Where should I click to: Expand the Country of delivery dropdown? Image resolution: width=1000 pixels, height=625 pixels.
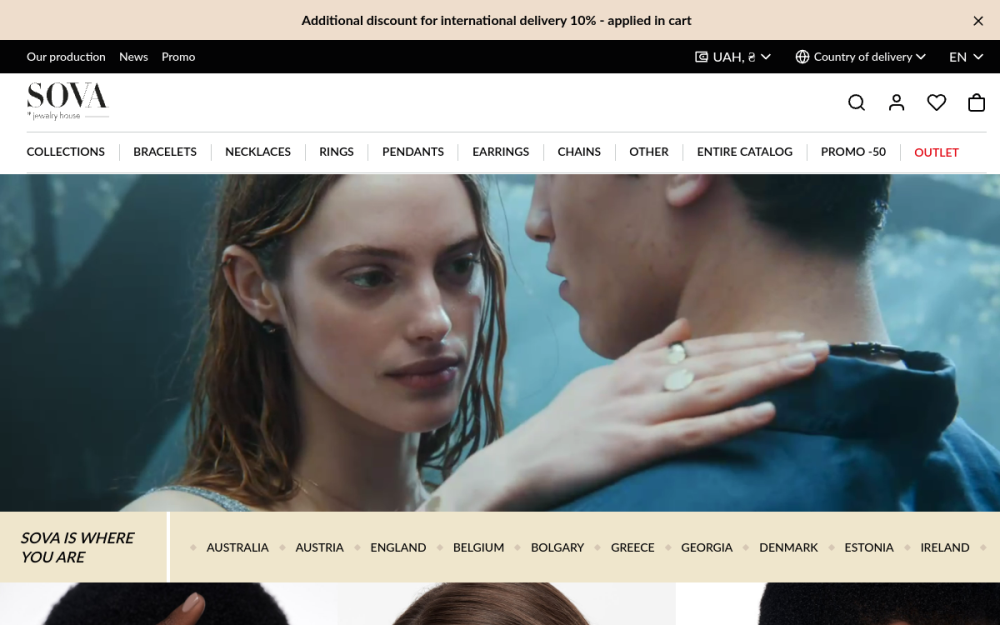pos(860,57)
